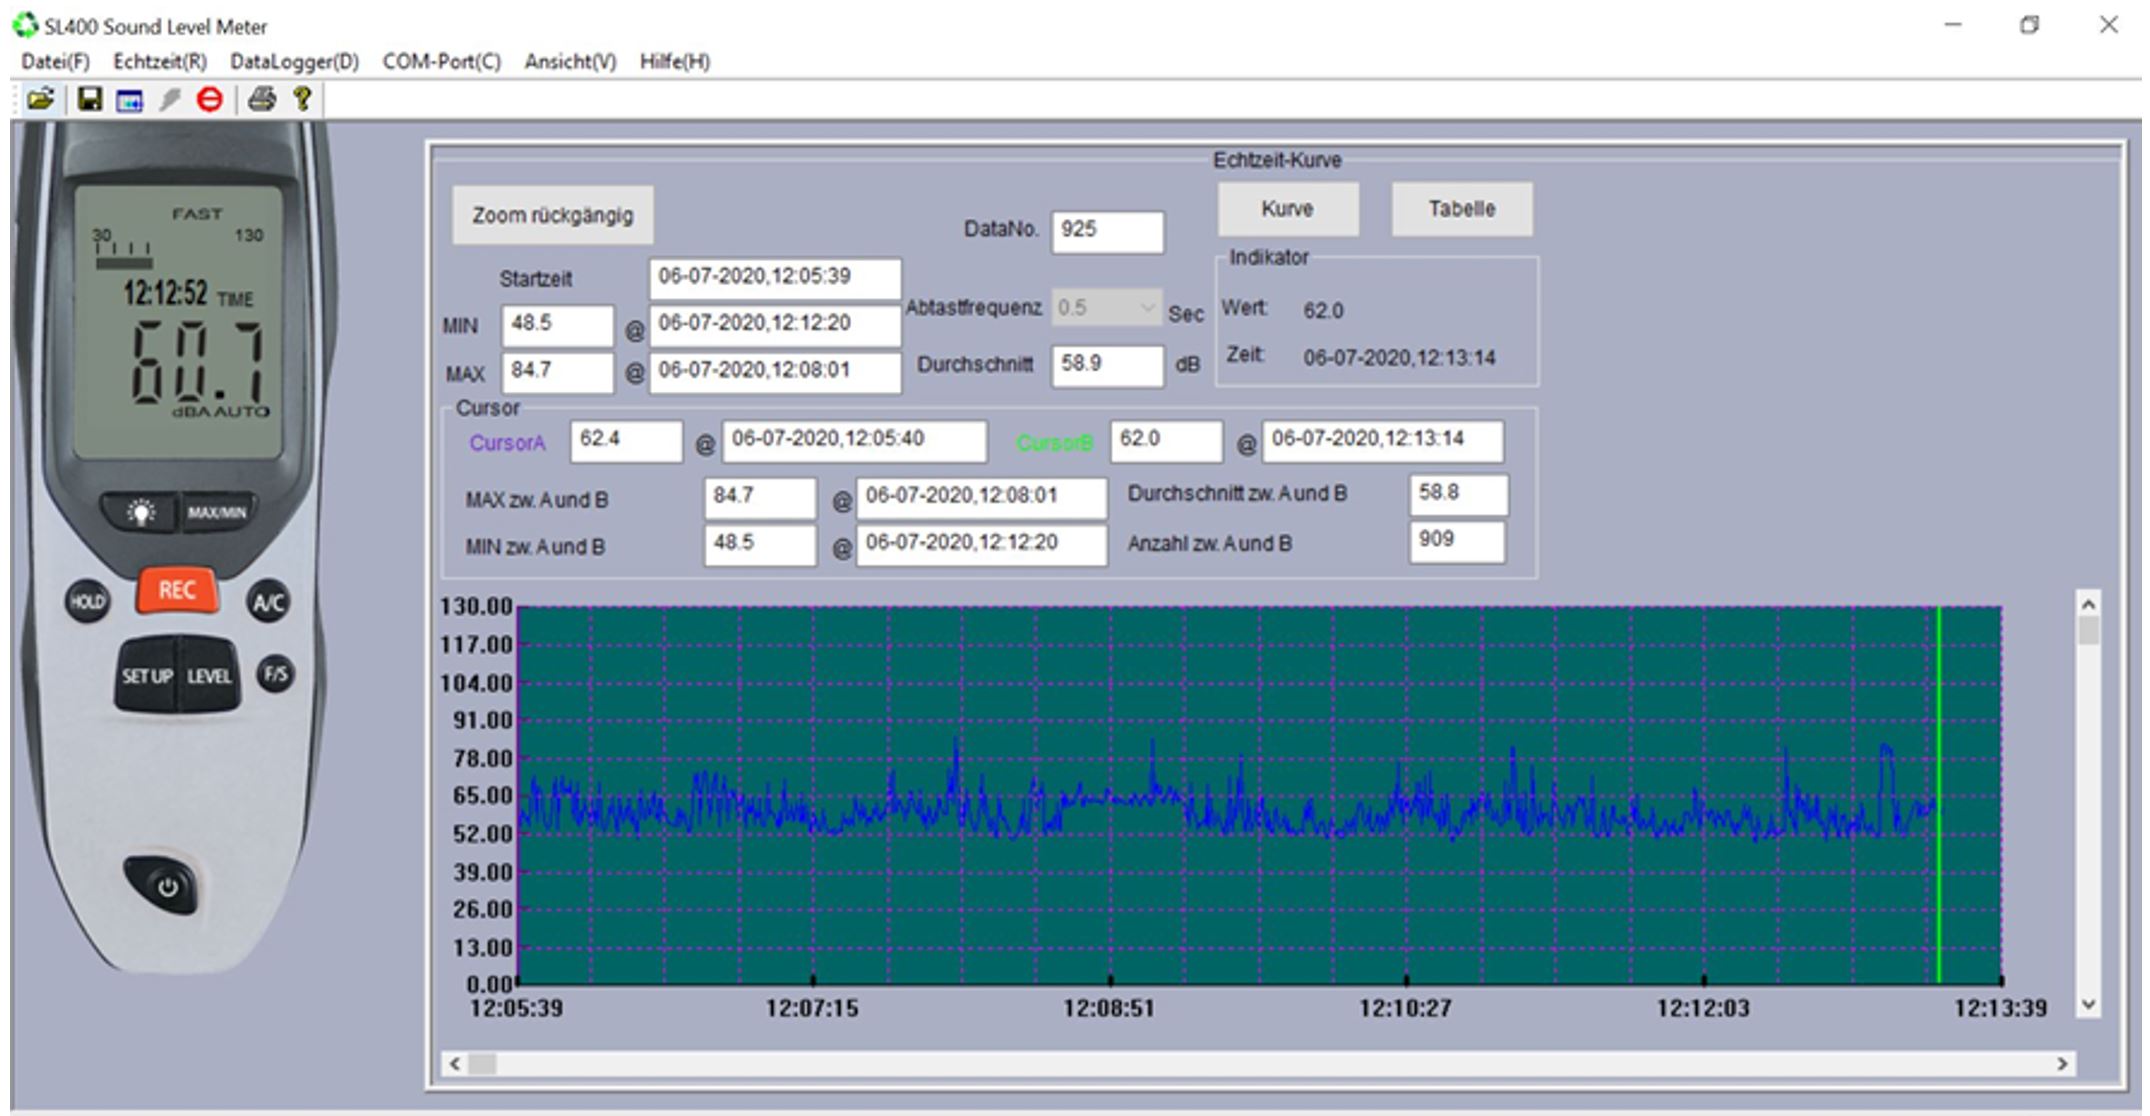Open the Abtastfrequenz dropdown
2150x1116 pixels.
pos(1147,308)
